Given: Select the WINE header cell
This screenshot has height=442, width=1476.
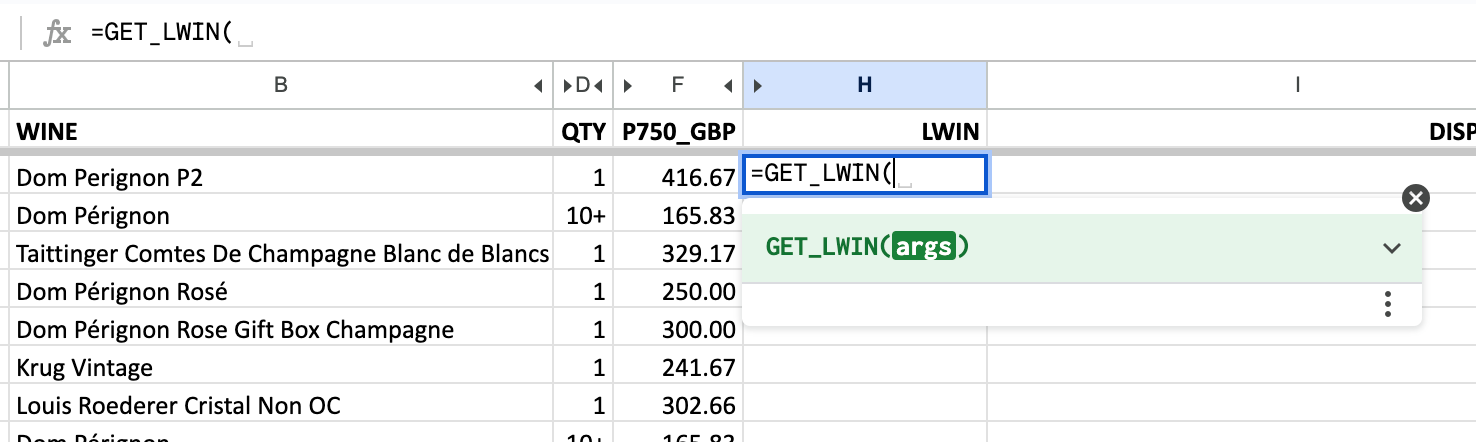Looking at the screenshot, I should [x=281, y=132].
